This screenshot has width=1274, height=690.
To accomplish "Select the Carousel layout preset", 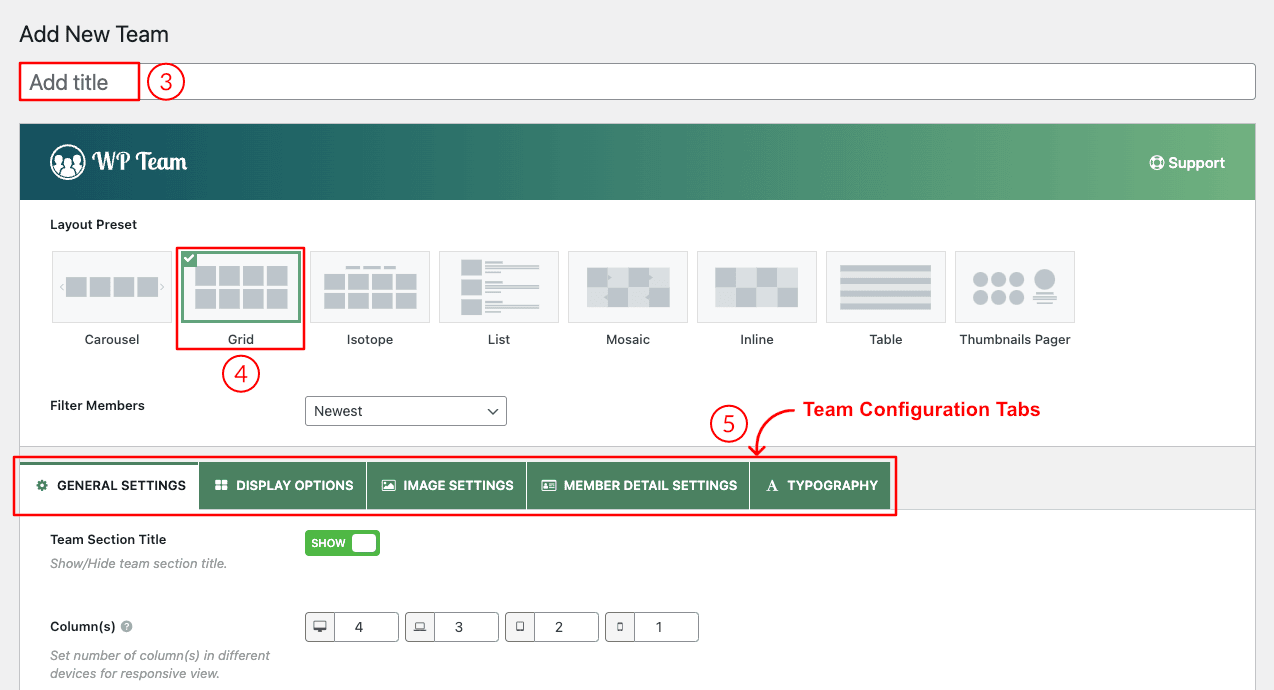I will pos(111,287).
